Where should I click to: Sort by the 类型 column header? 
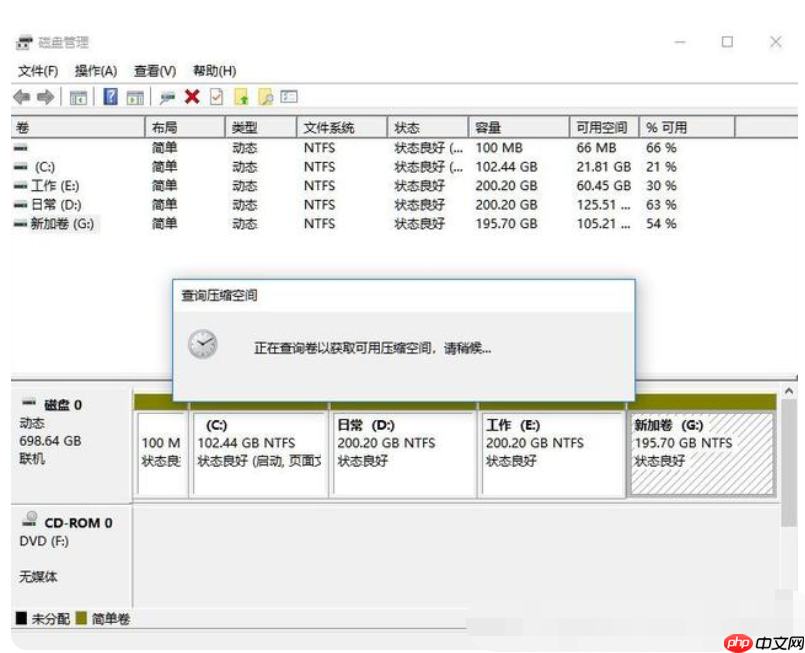[261, 127]
